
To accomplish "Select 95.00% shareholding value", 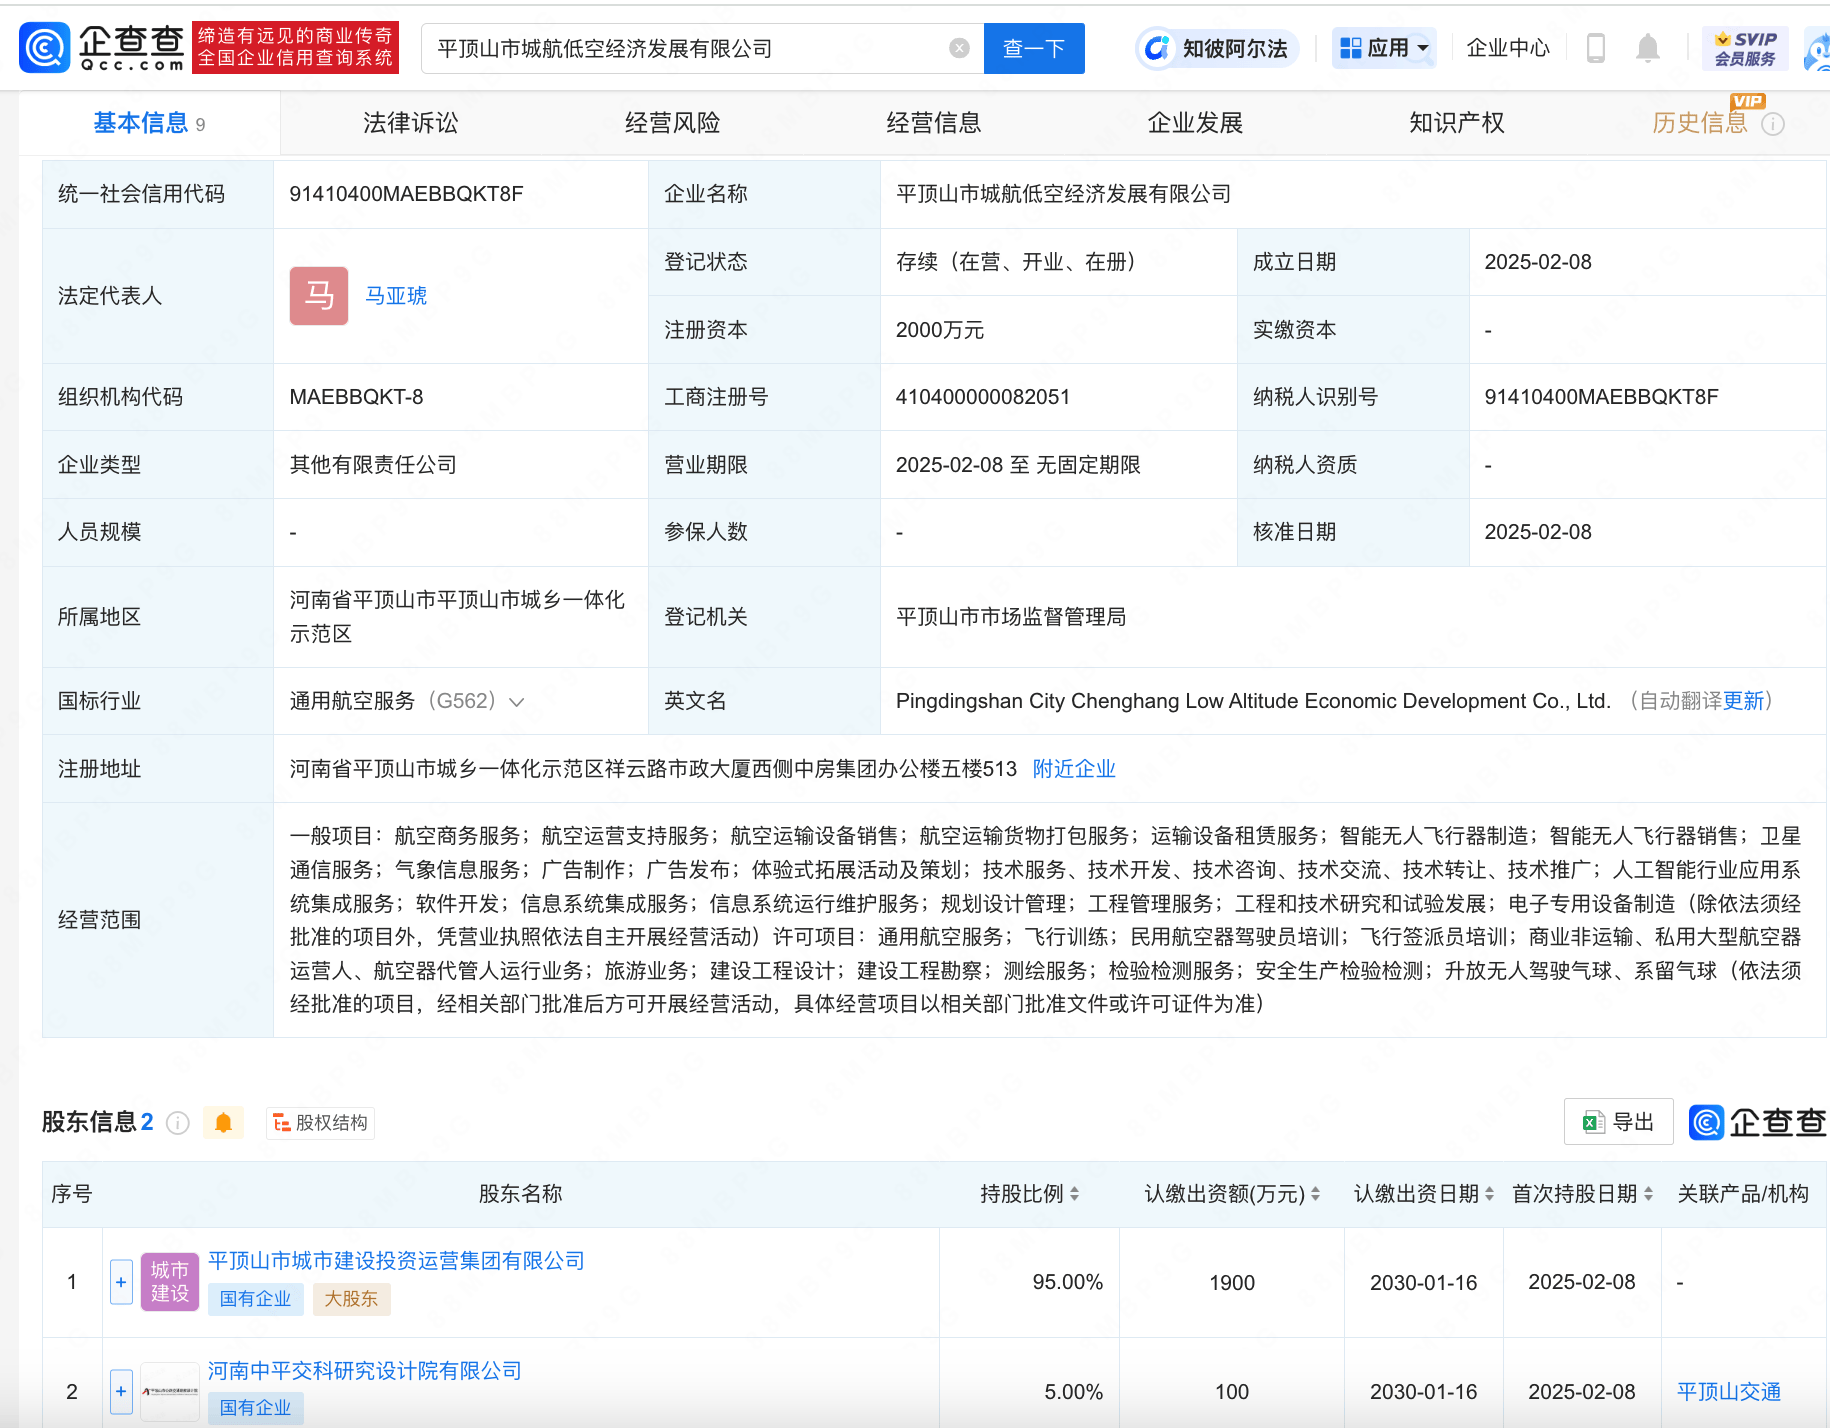I will point(1067,1282).
